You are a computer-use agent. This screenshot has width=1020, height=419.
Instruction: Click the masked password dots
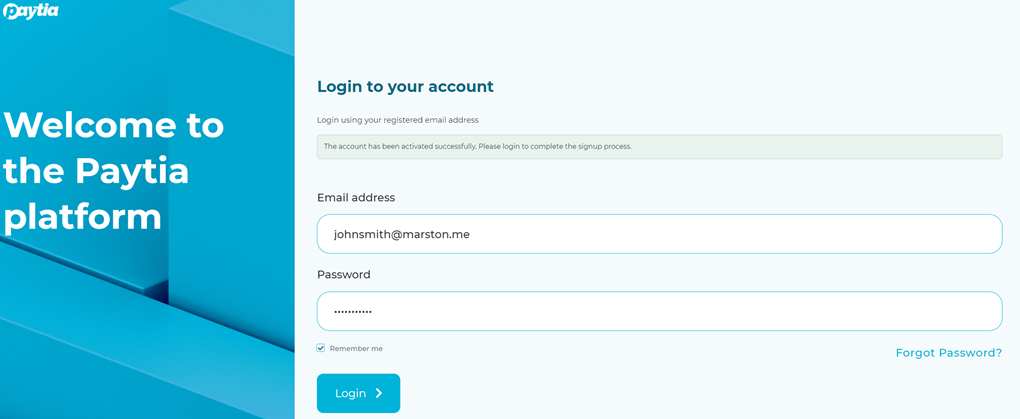[353, 312]
